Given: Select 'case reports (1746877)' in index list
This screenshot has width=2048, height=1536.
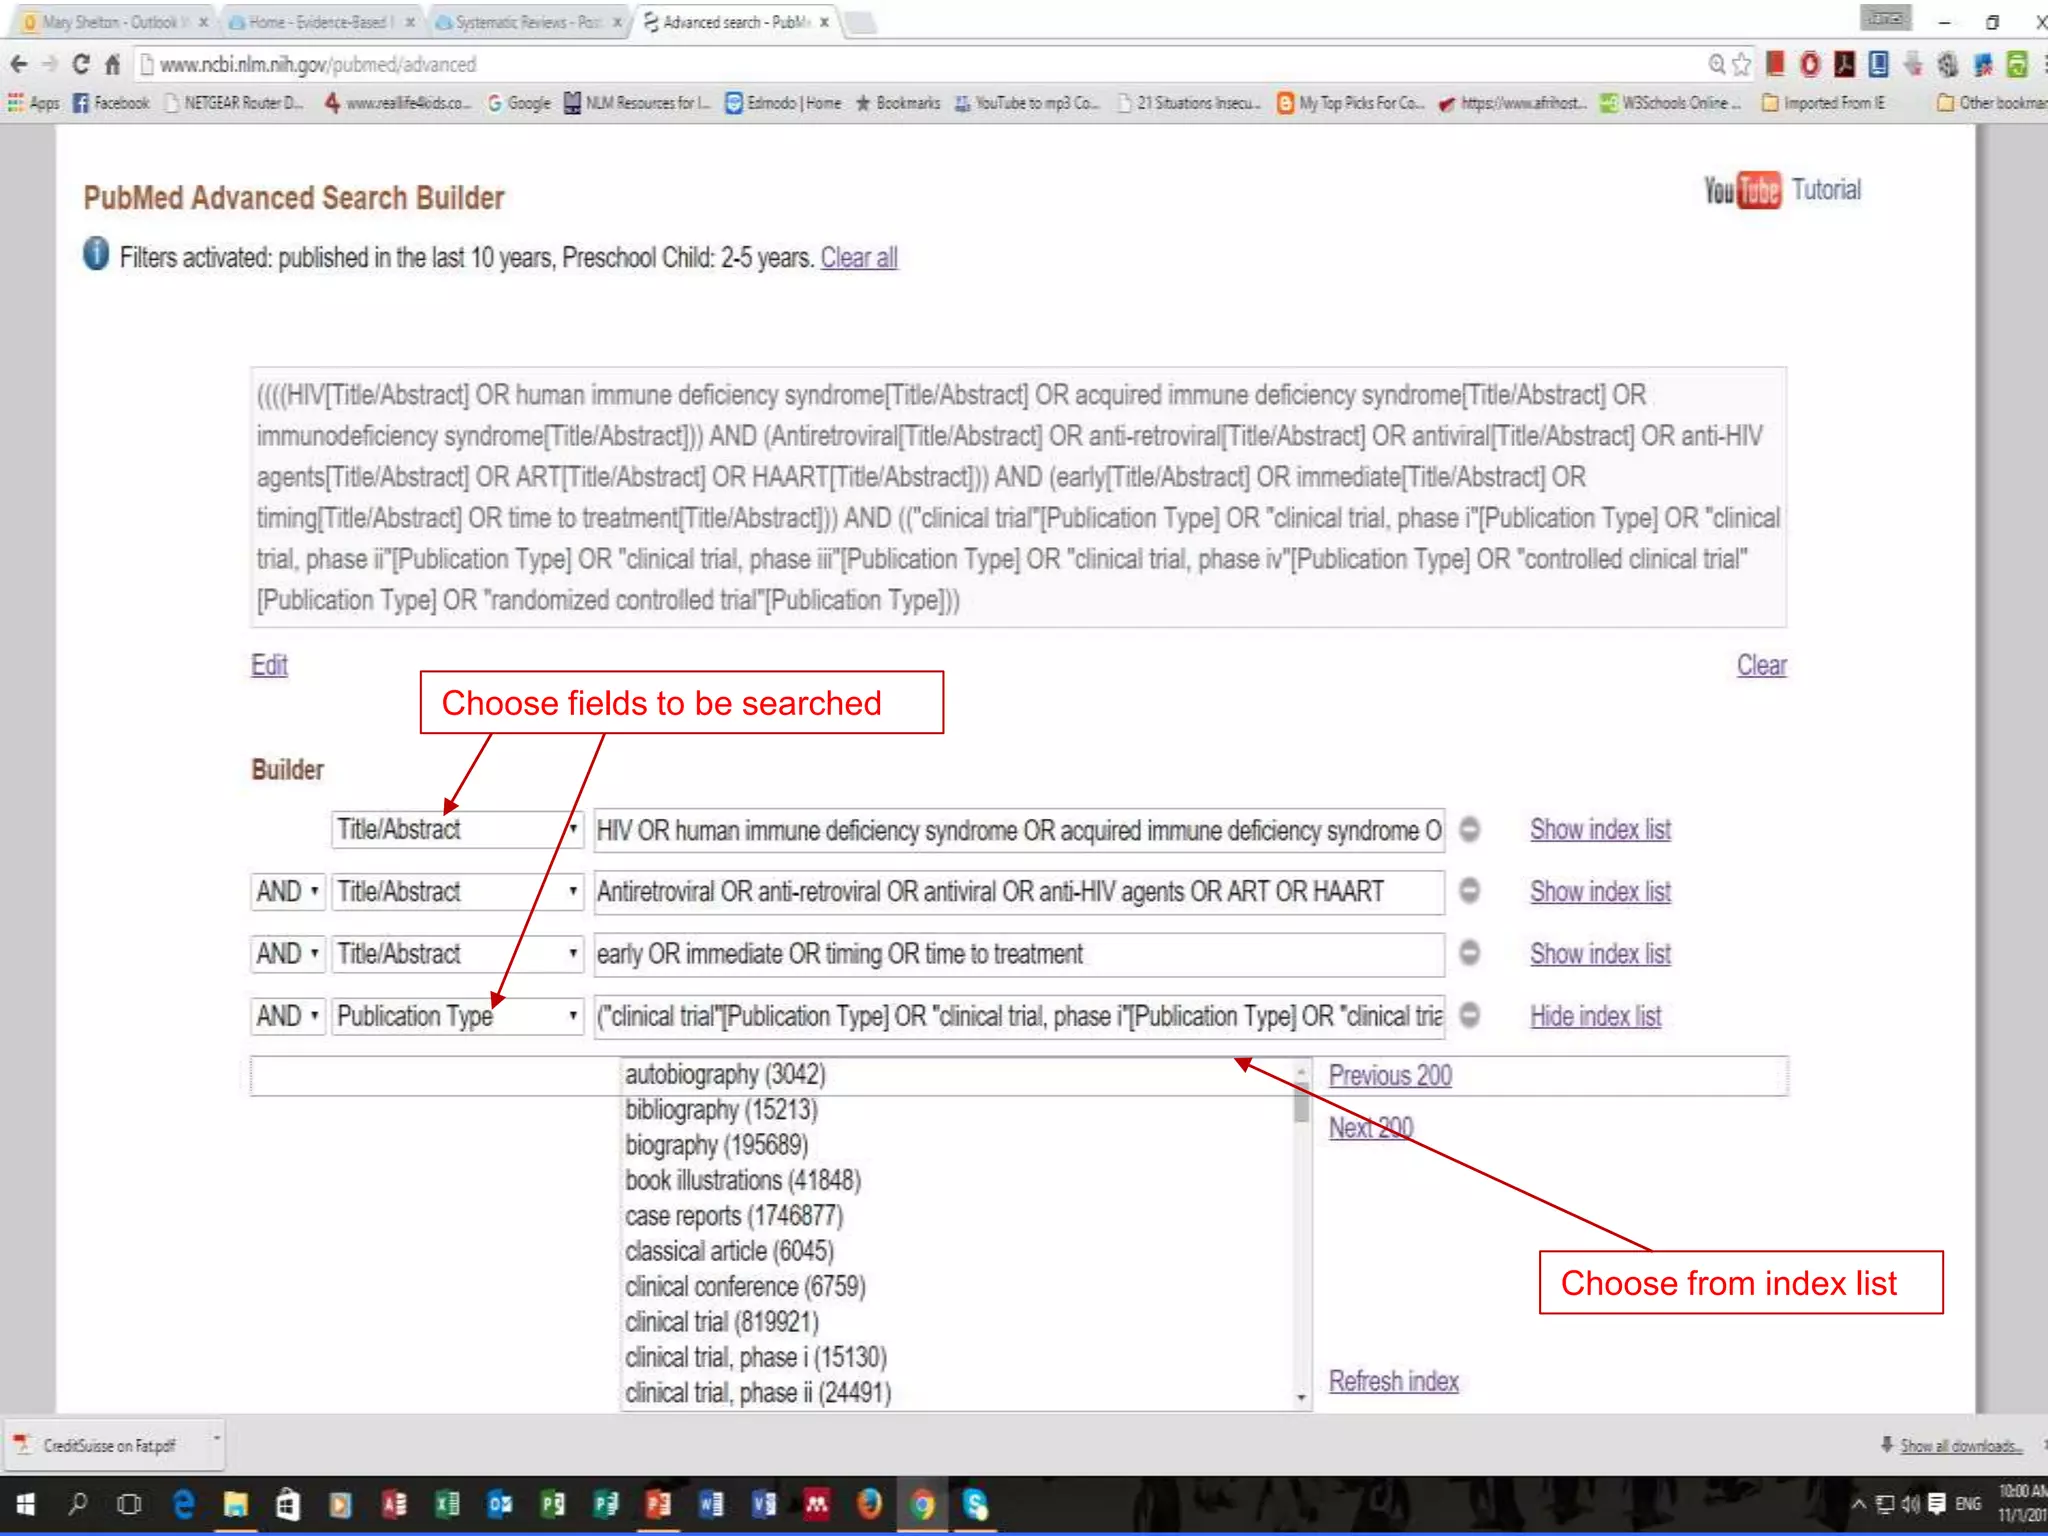Looking at the screenshot, I should pos(734,1216).
